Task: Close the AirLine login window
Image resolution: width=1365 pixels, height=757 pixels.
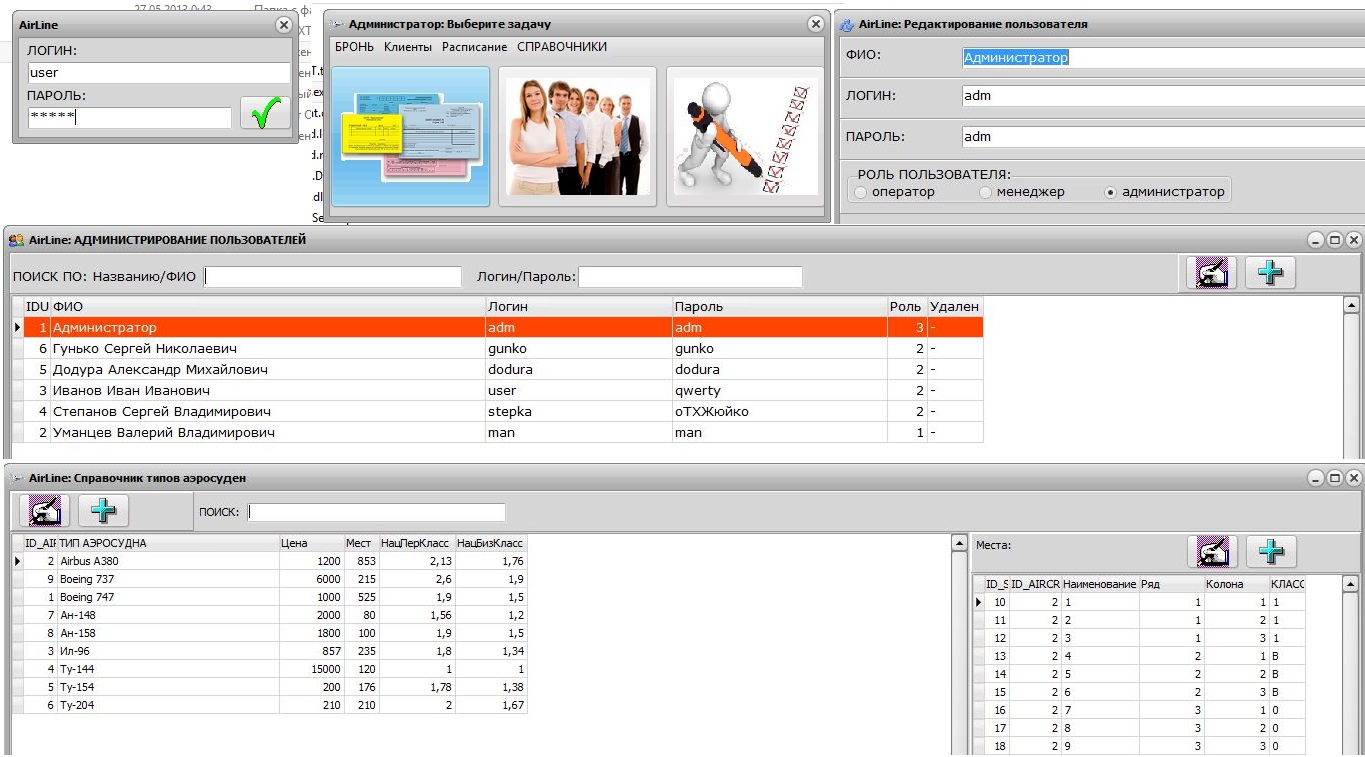Action: coord(284,25)
